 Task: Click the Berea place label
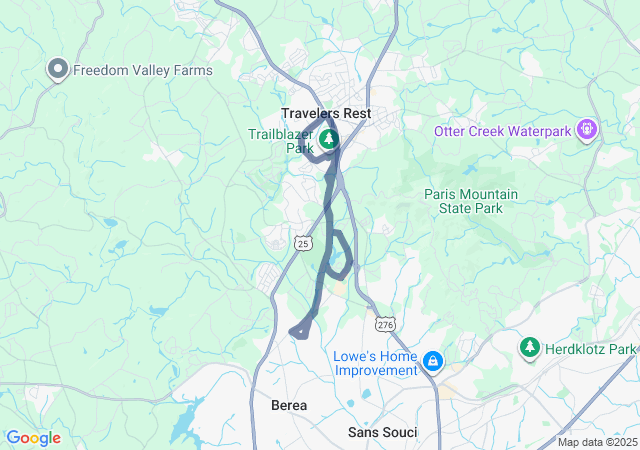point(289,405)
